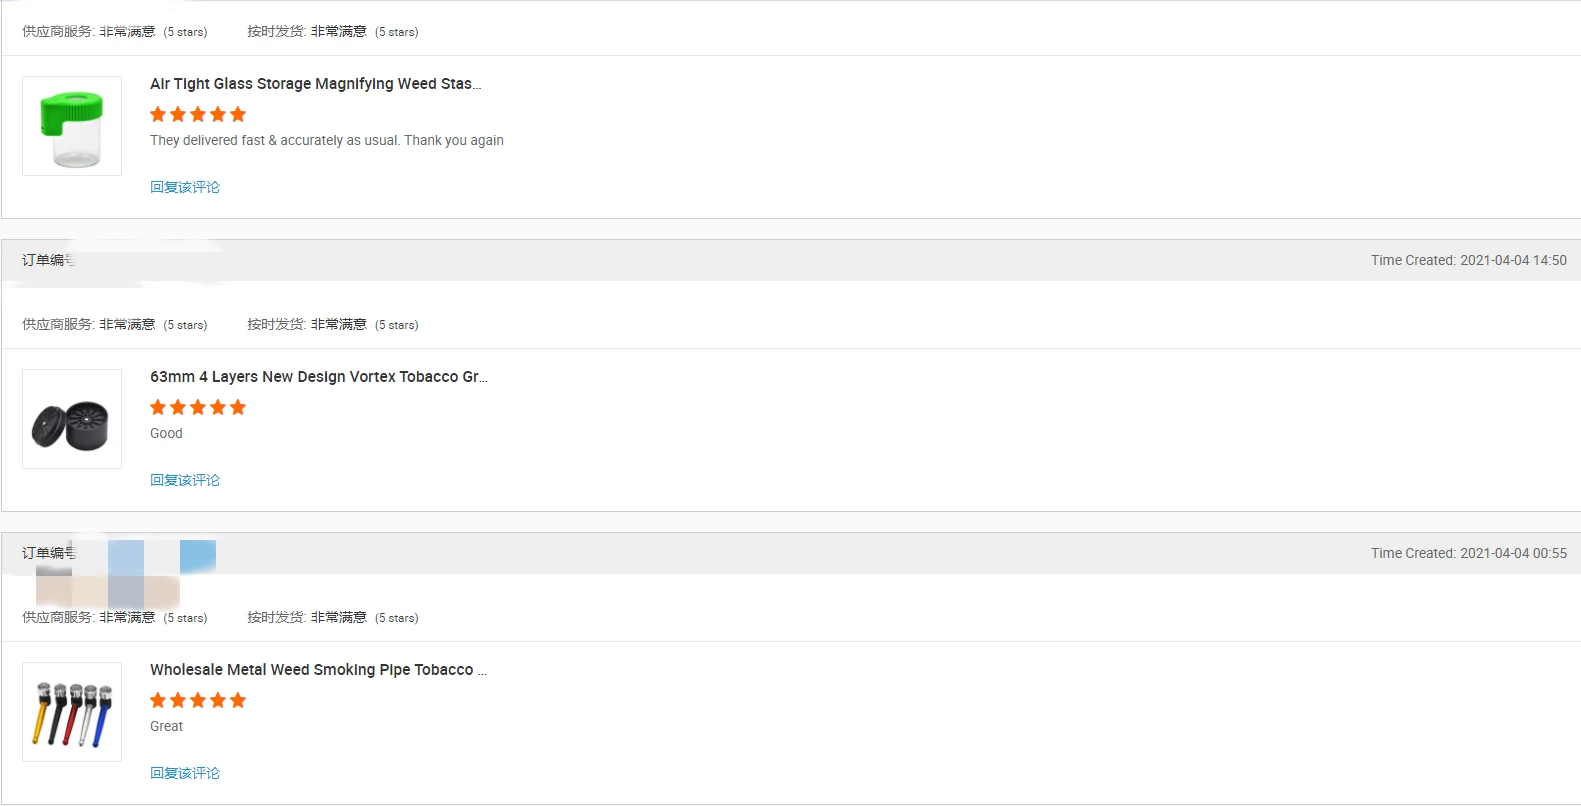Open the black tobacco grinder product image
Image resolution: width=1581 pixels, height=806 pixels.
coord(72,419)
